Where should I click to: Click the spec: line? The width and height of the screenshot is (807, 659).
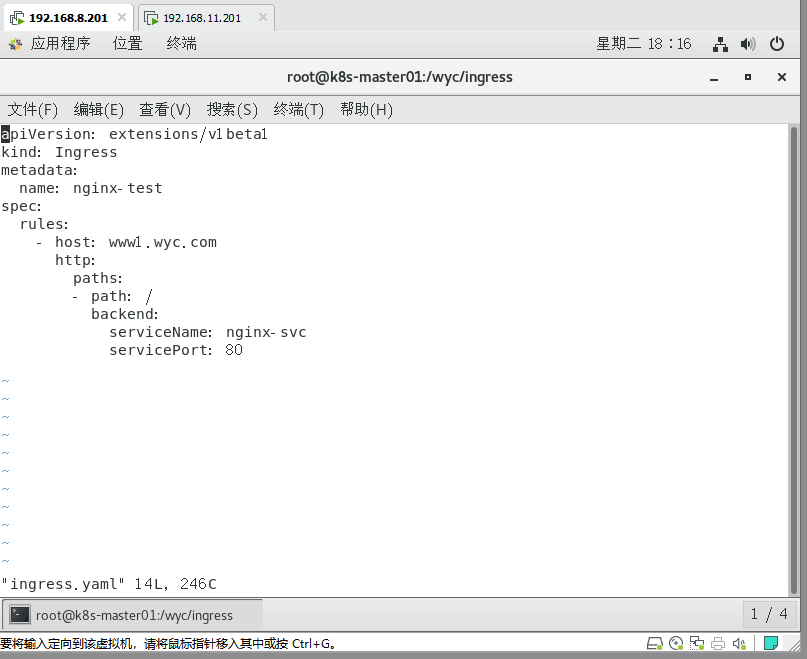click(21, 206)
